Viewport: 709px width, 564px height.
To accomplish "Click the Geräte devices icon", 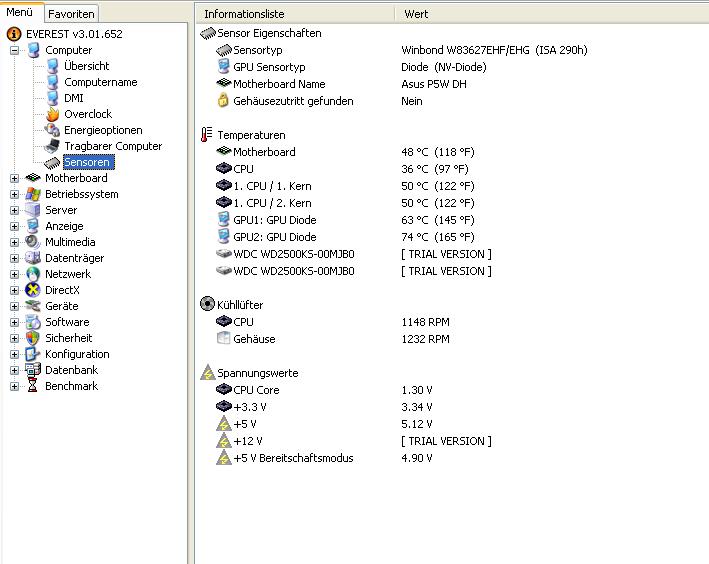I will pyautogui.click(x=33, y=306).
